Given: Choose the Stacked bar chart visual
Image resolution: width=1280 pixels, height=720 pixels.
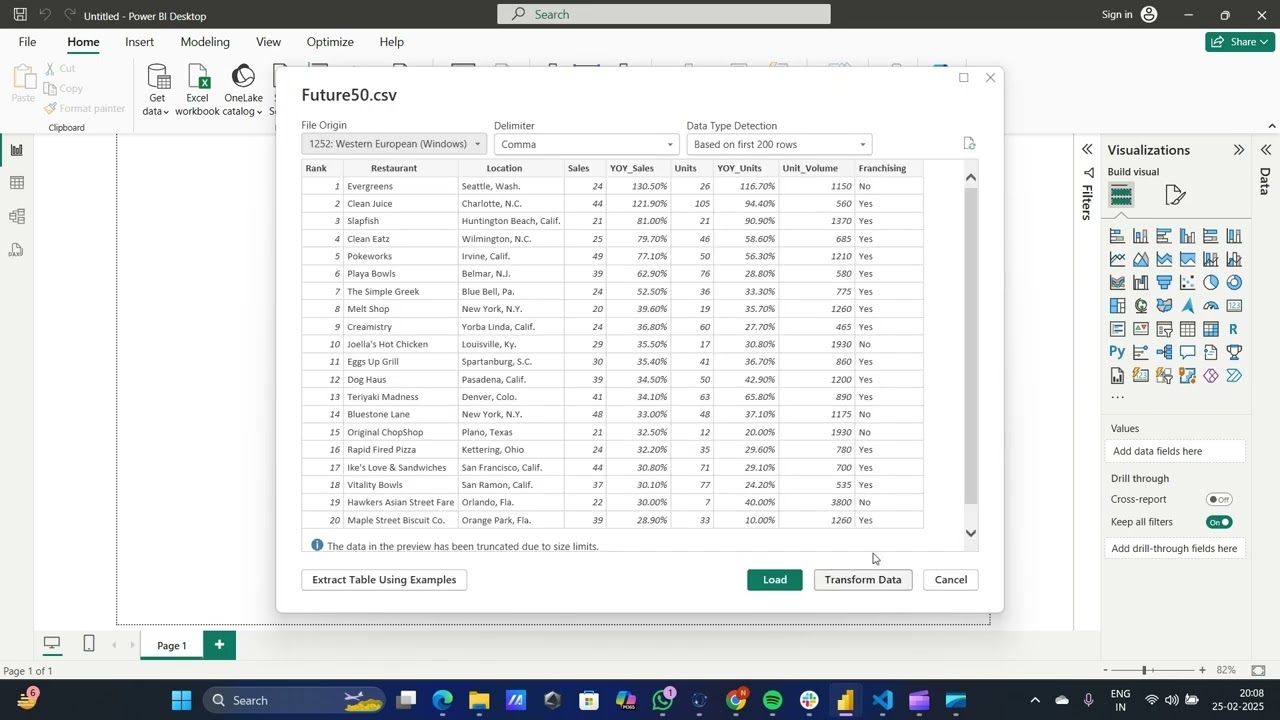Looking at the screenshot, I should click(1117, 236).
